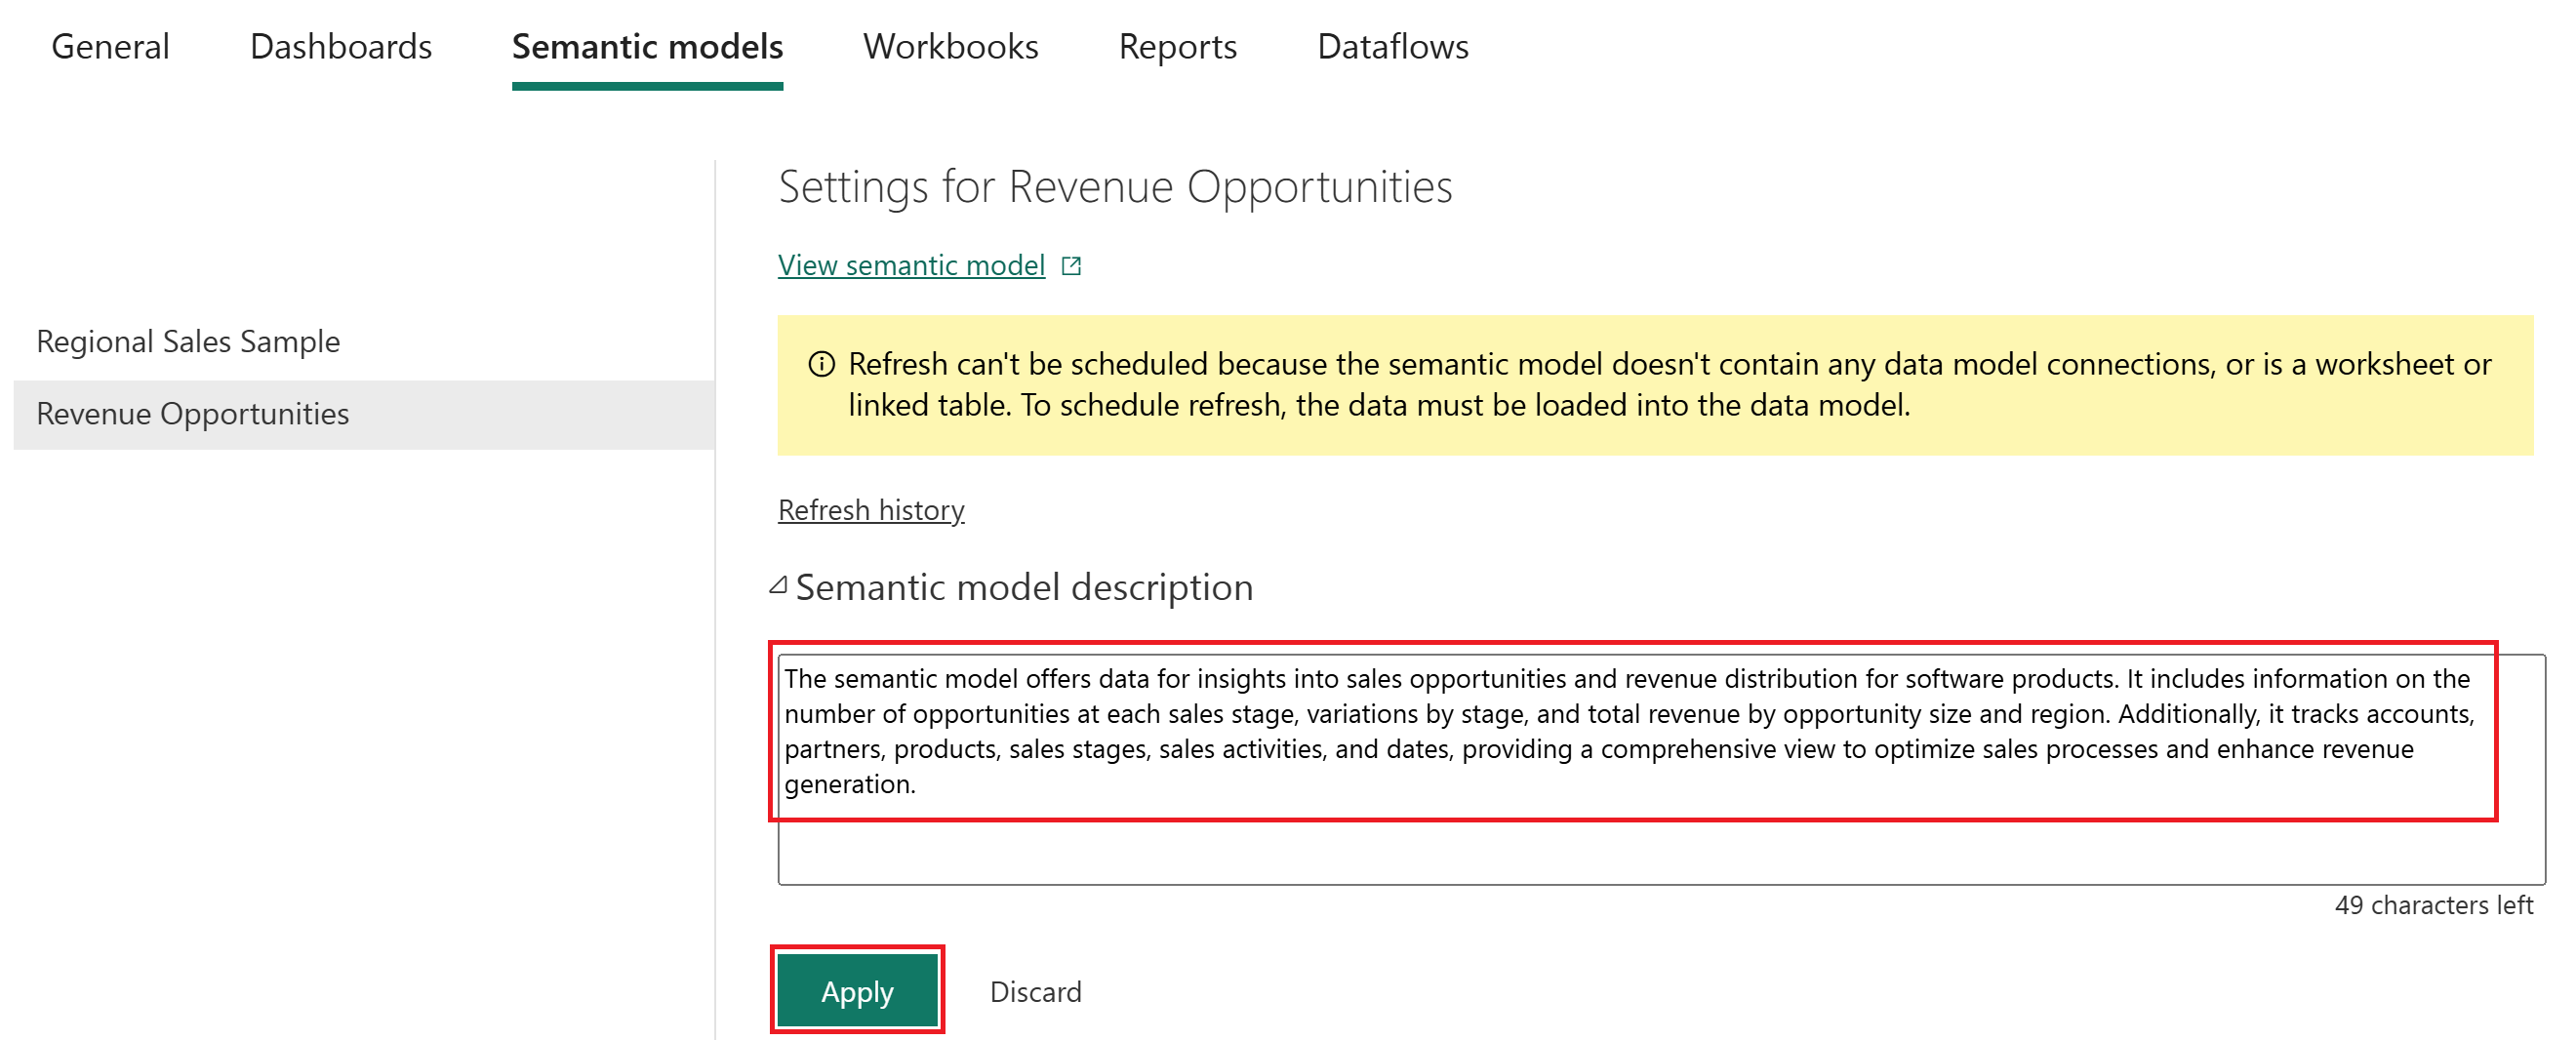Image resolution: width=2576 pixels, height=1040 pixels.
Task: Switch to the Dashboards tab
Action: pos(341,47)
